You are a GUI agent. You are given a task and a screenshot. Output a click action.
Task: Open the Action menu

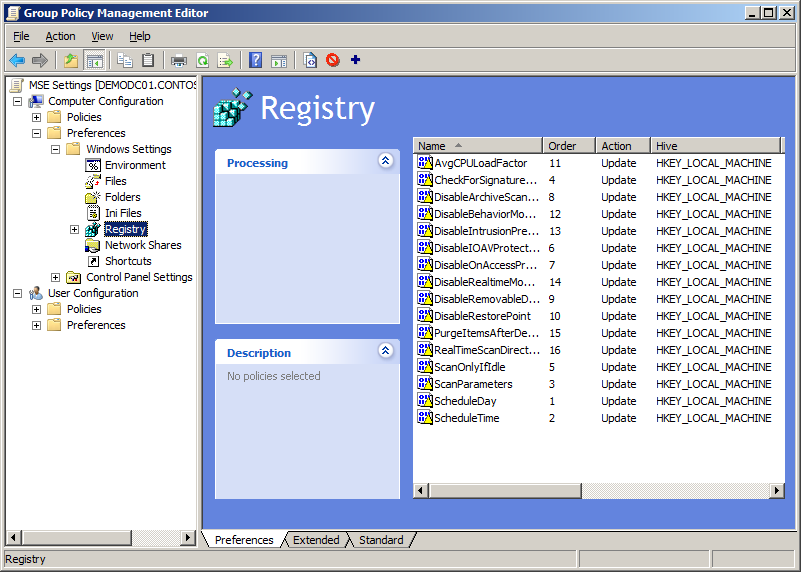click(x=60, y=36)
